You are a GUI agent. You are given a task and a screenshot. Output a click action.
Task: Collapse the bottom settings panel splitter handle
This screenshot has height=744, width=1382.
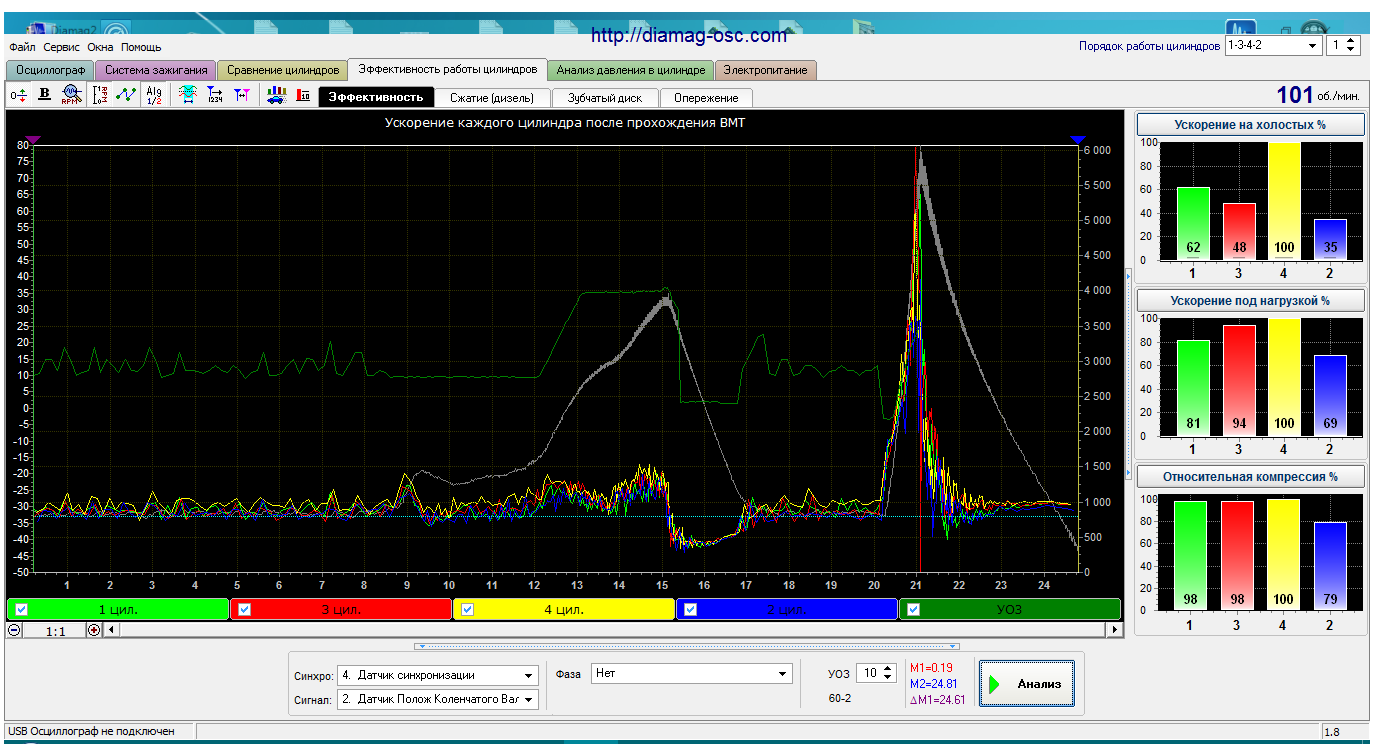pos(686,646)
